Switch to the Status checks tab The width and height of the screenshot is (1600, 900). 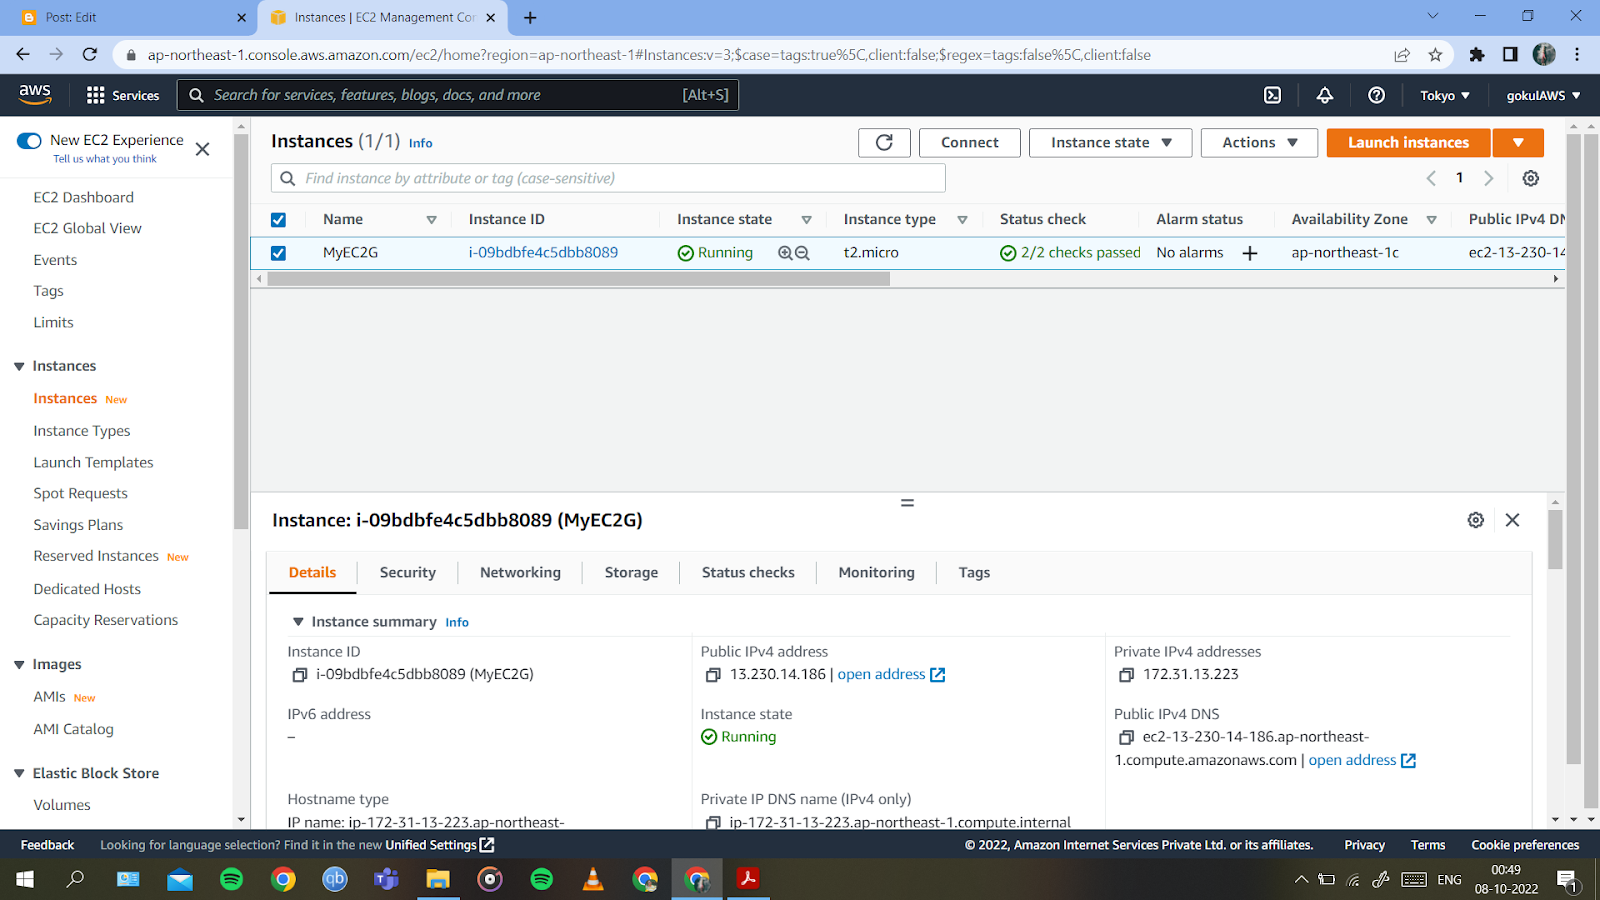748,573
